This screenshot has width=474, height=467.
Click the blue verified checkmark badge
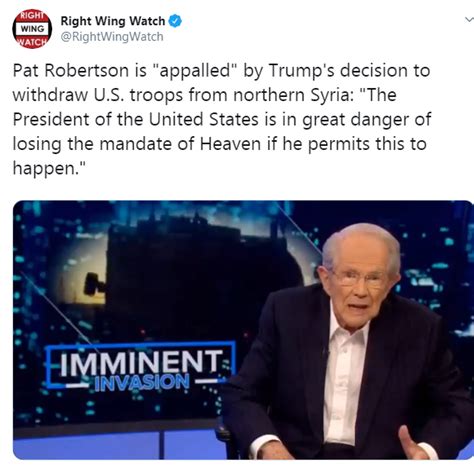pyautogui.click(x=175, y=21)
